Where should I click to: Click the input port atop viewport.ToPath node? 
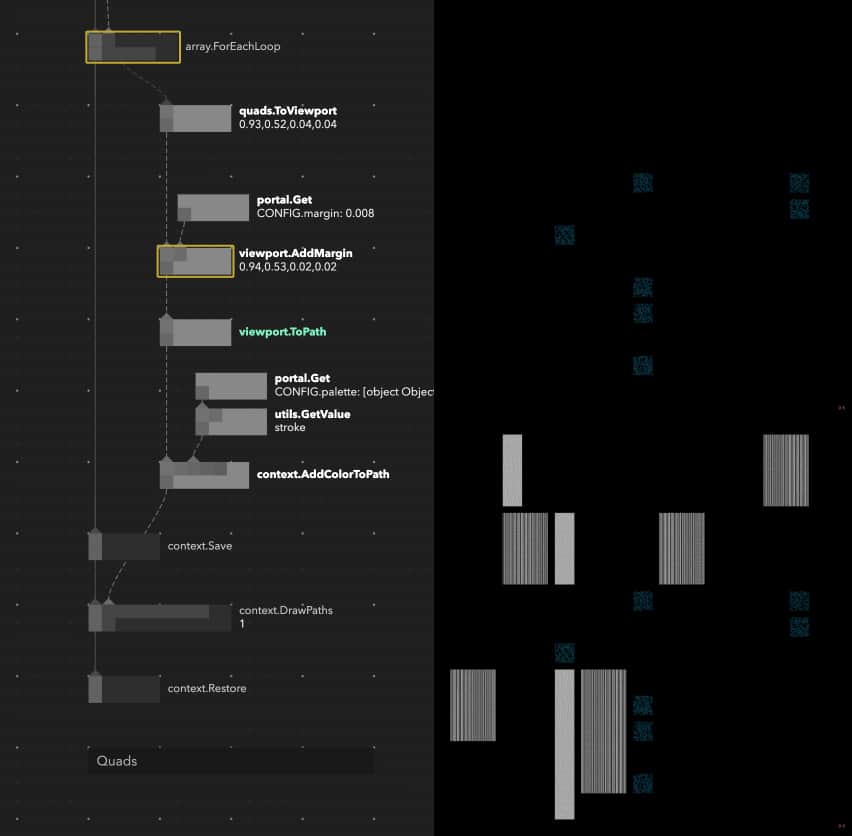pos(166,317)
